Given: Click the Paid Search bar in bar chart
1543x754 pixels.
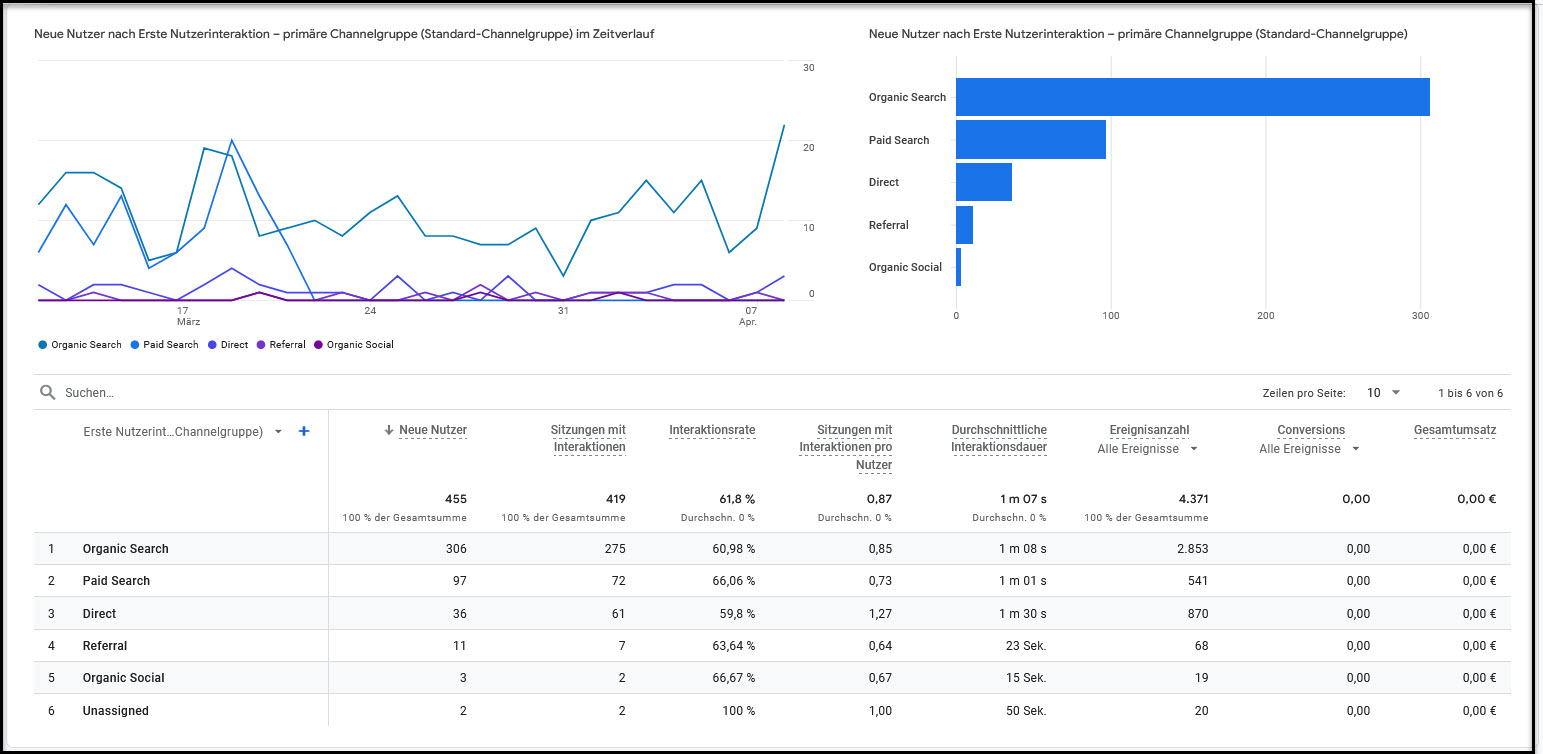Looking at the screenshot, I should [1031, 140].
